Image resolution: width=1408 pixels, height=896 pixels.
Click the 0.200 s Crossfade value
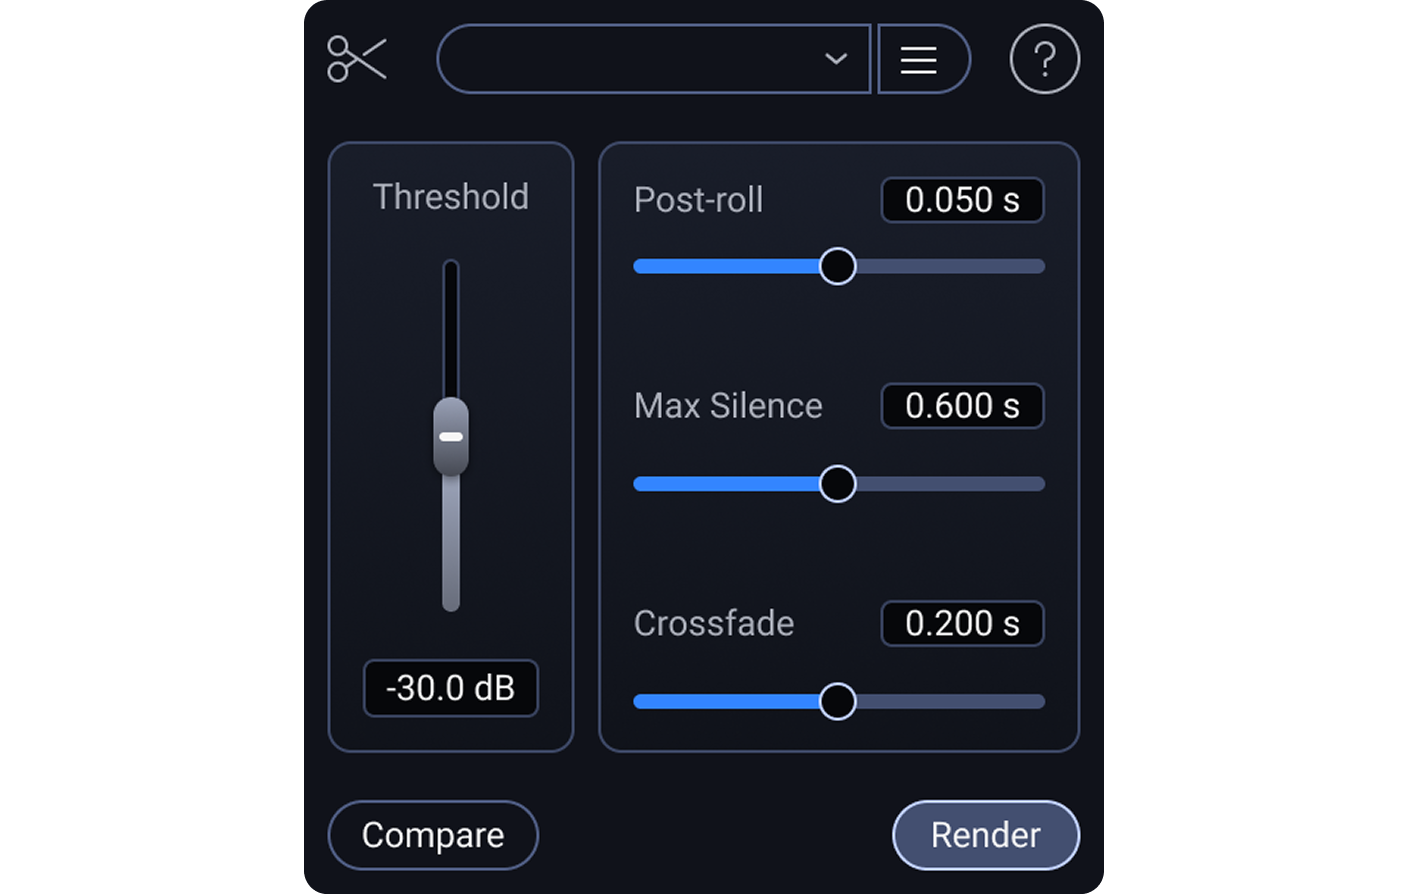point(961,623)
